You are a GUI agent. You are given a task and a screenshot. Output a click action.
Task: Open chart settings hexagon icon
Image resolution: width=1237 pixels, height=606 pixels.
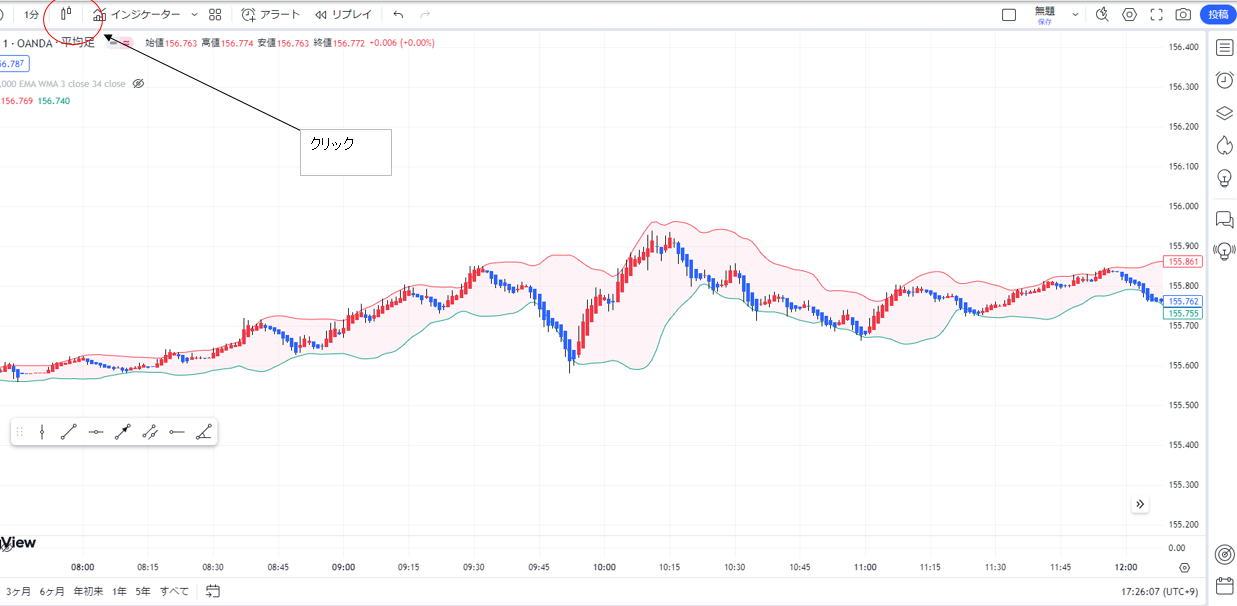(1129, 15)
